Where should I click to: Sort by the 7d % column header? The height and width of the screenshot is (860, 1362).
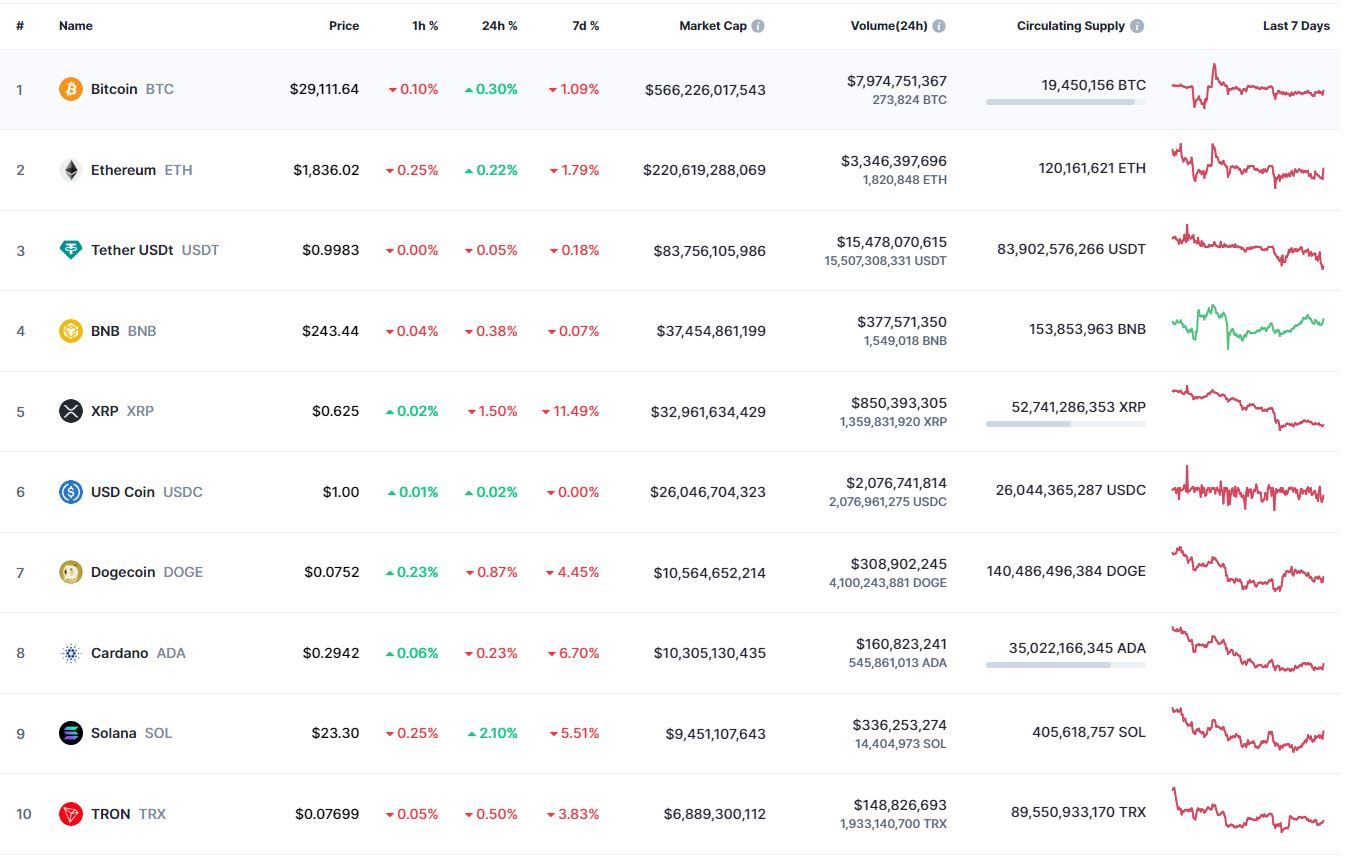pos(585,26)
